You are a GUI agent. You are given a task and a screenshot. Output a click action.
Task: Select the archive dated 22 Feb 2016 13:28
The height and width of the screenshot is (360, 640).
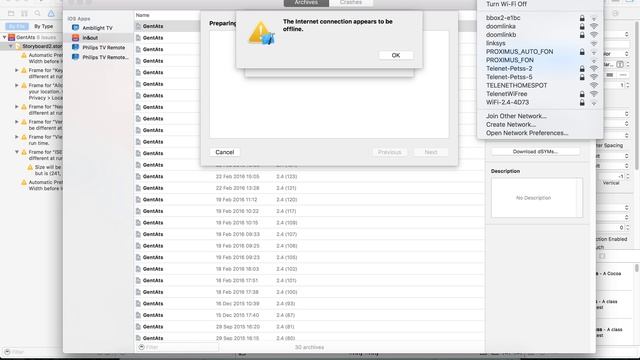coord(309,188)
